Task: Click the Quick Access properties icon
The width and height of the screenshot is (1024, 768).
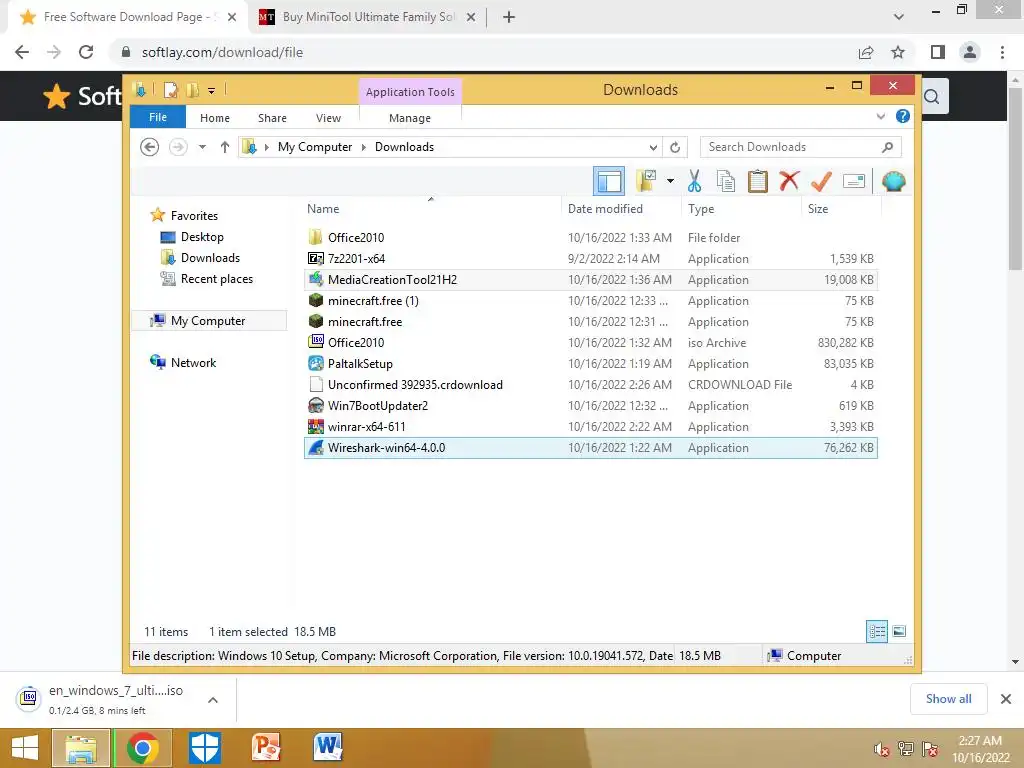Action: [170, 90]
